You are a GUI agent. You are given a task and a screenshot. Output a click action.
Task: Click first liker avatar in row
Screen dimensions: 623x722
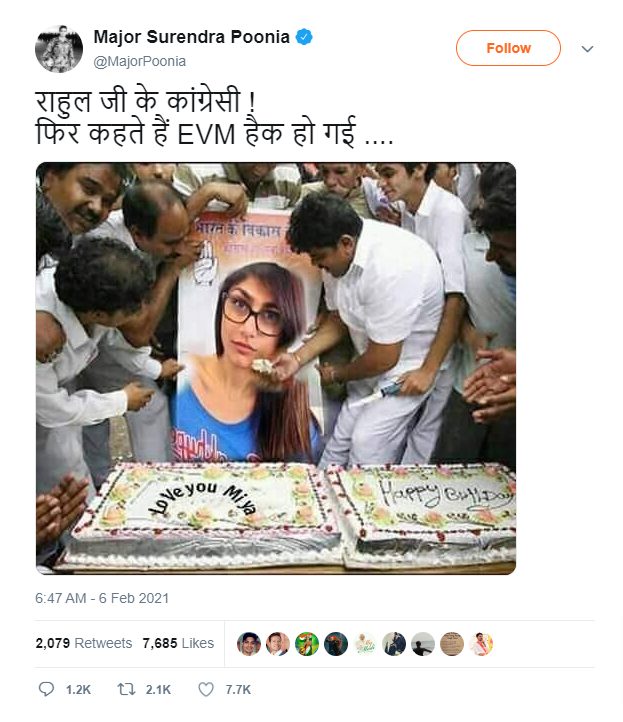249,643
